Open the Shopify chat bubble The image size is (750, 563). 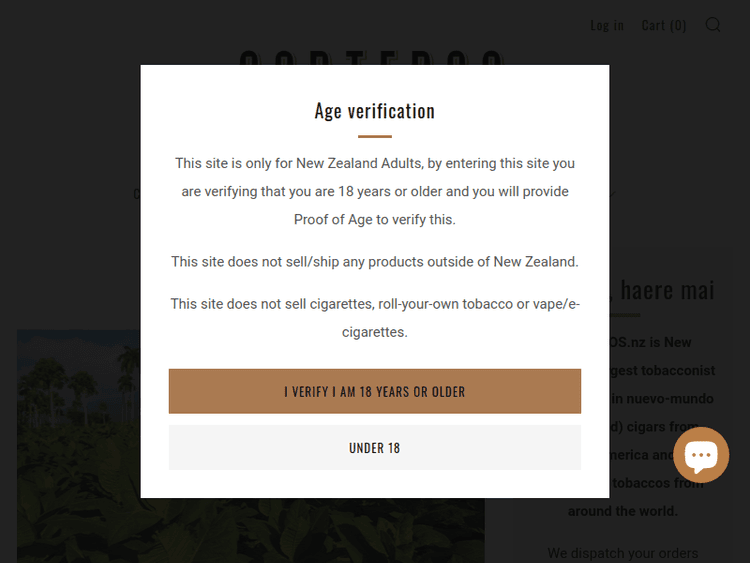coord(701,455)
